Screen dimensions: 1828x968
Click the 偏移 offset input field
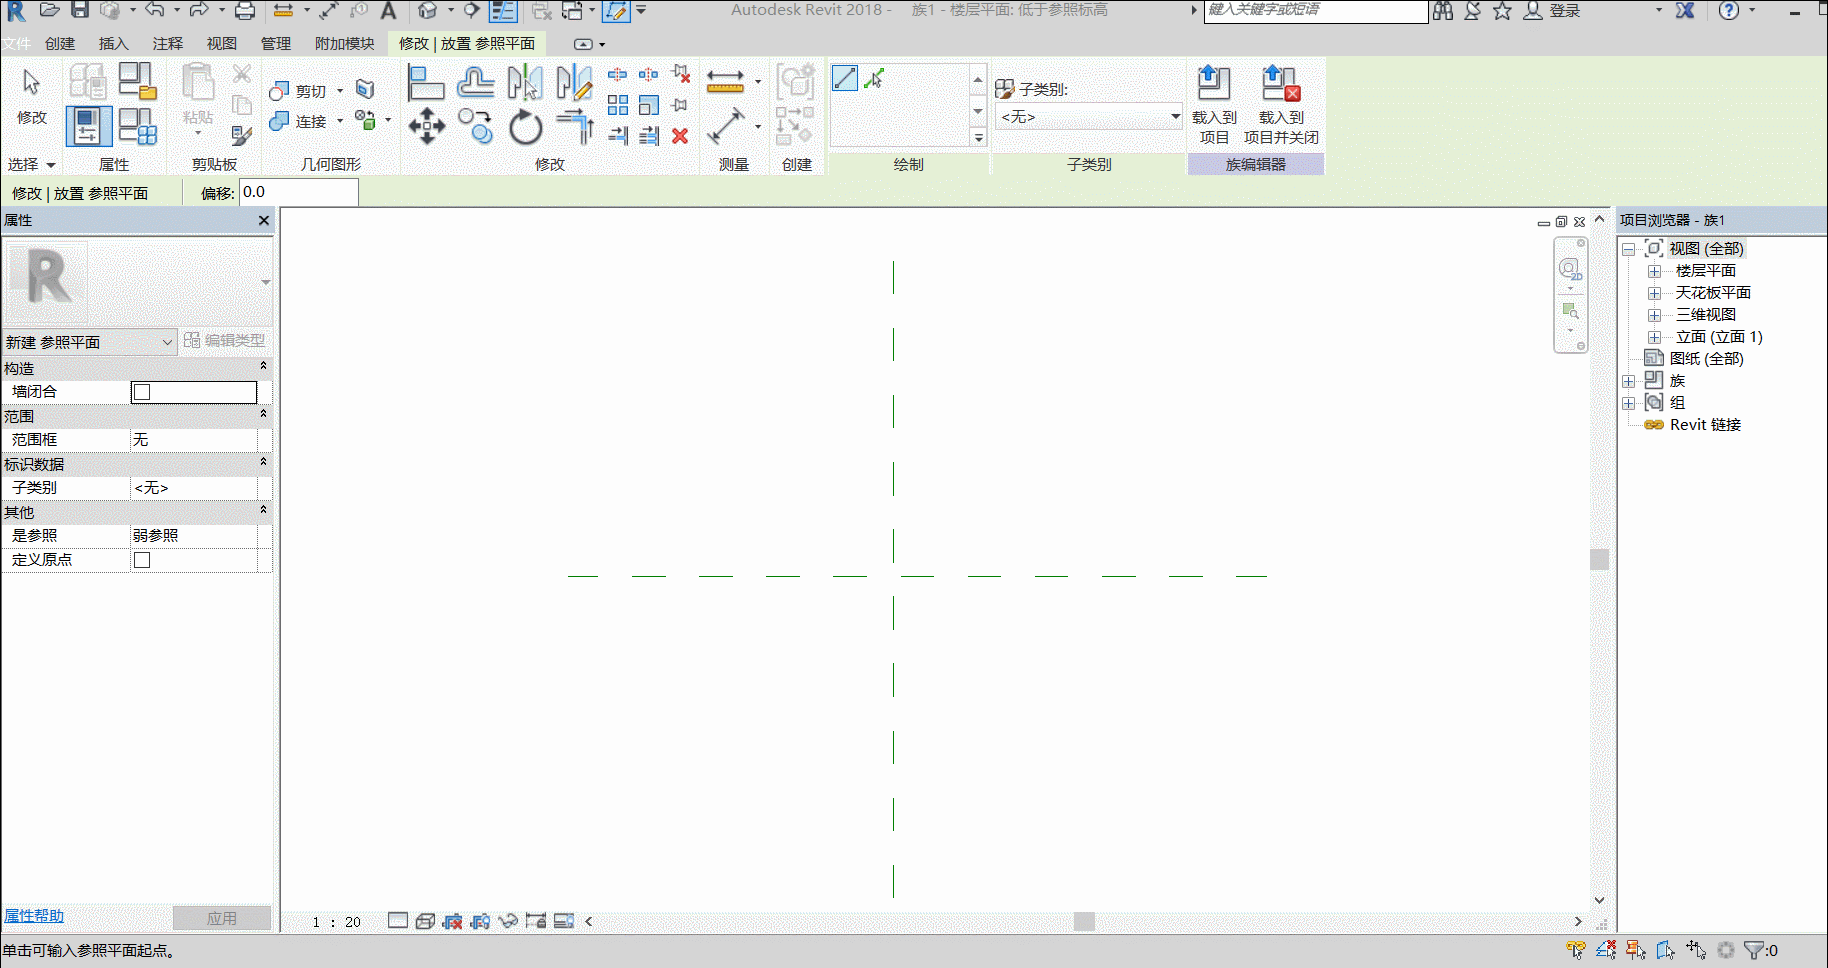[x=299, y=192]
